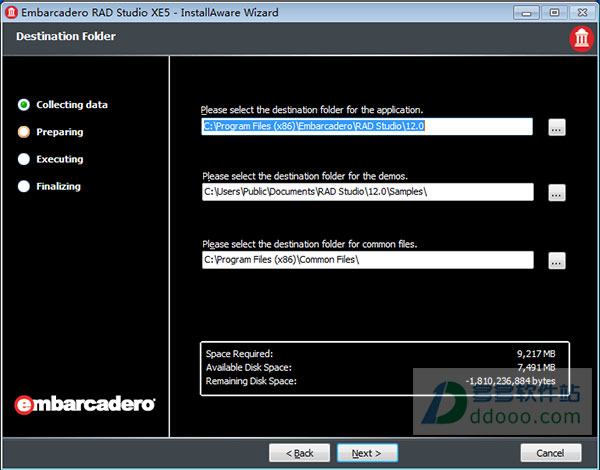The image size is (600, 470).
Task: Click the Space Required label
Action: (x=240, y=354)
